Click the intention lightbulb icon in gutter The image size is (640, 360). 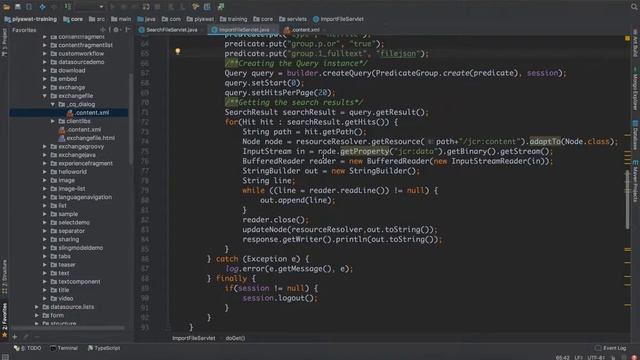(x=178, y=51)
